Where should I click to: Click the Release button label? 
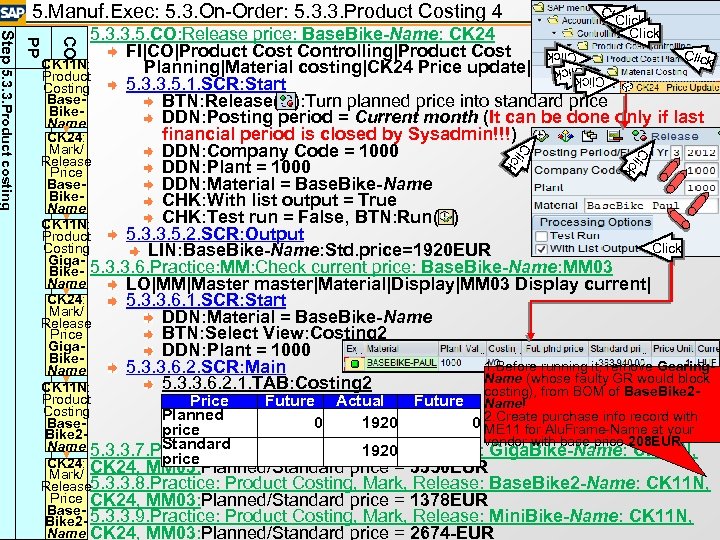(x=675, y=136)
